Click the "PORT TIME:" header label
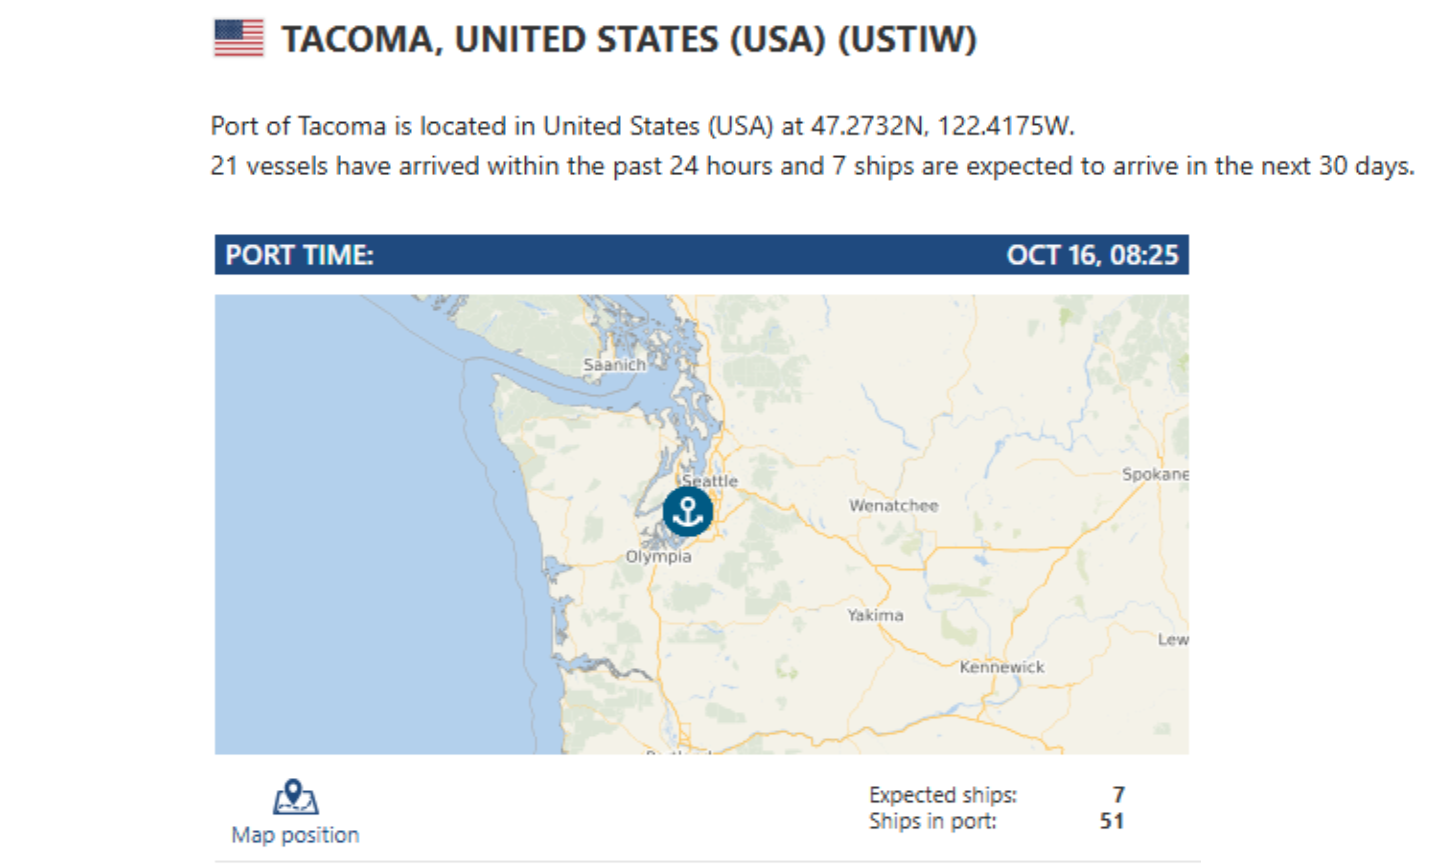 point(299,255)
